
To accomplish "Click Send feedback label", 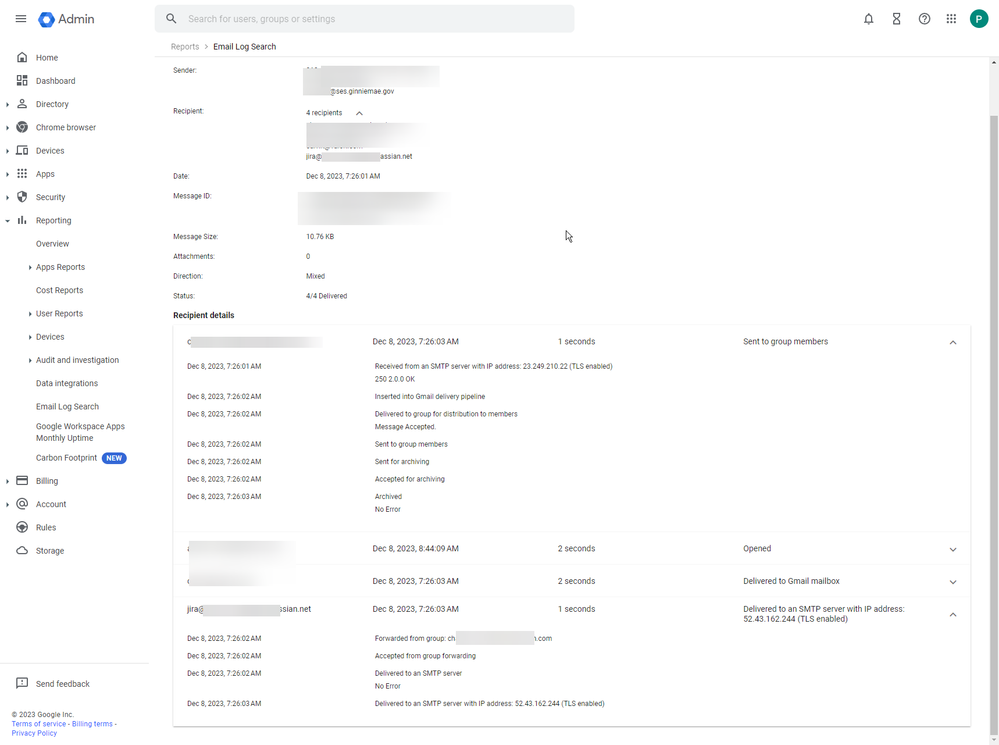I will click(62, 684).
